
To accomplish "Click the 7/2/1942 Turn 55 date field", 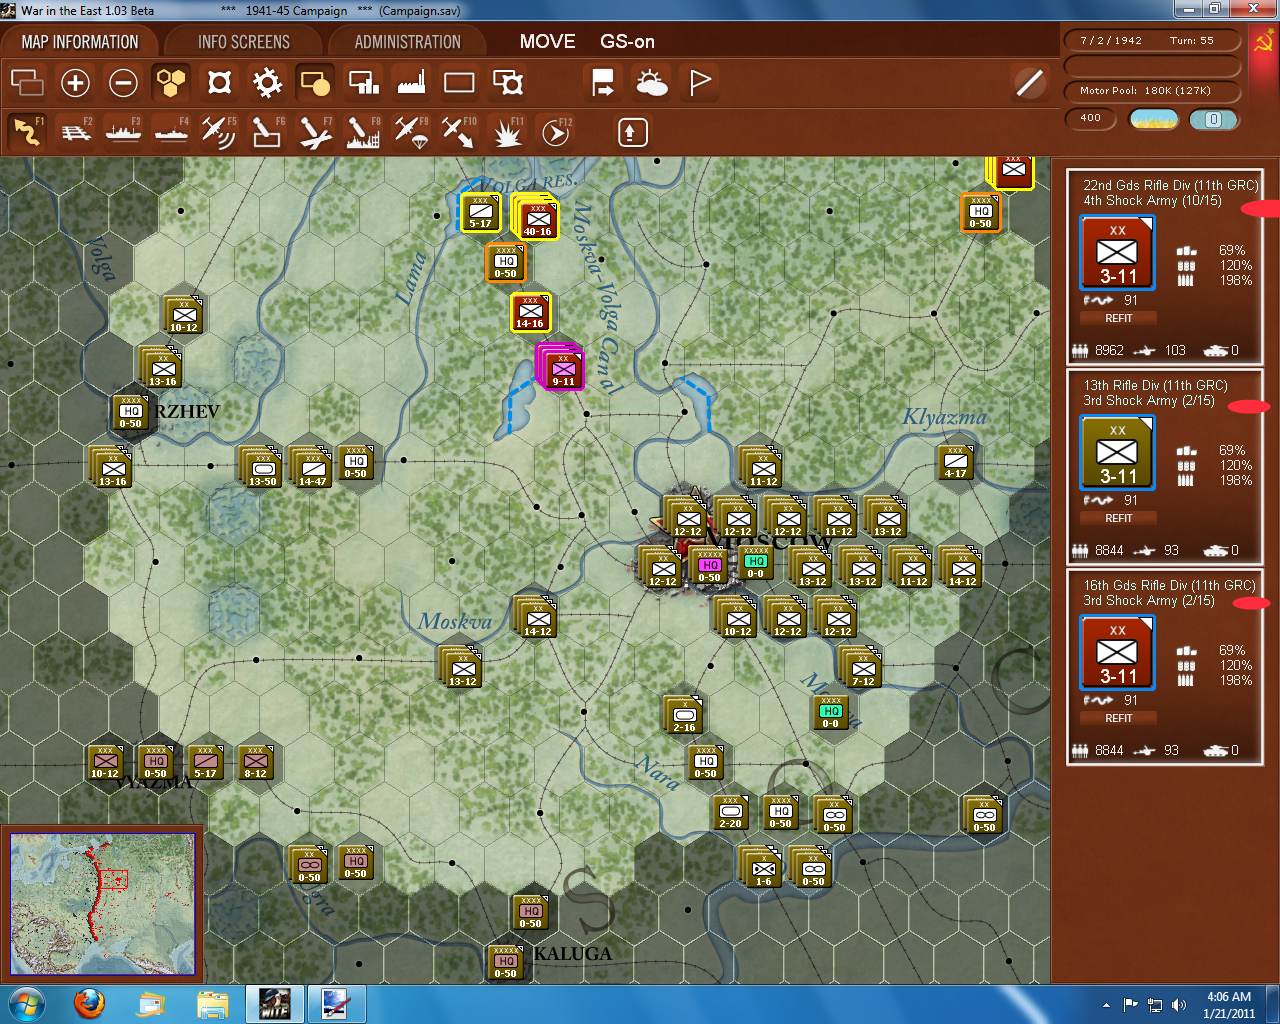I will (1153, 41).
